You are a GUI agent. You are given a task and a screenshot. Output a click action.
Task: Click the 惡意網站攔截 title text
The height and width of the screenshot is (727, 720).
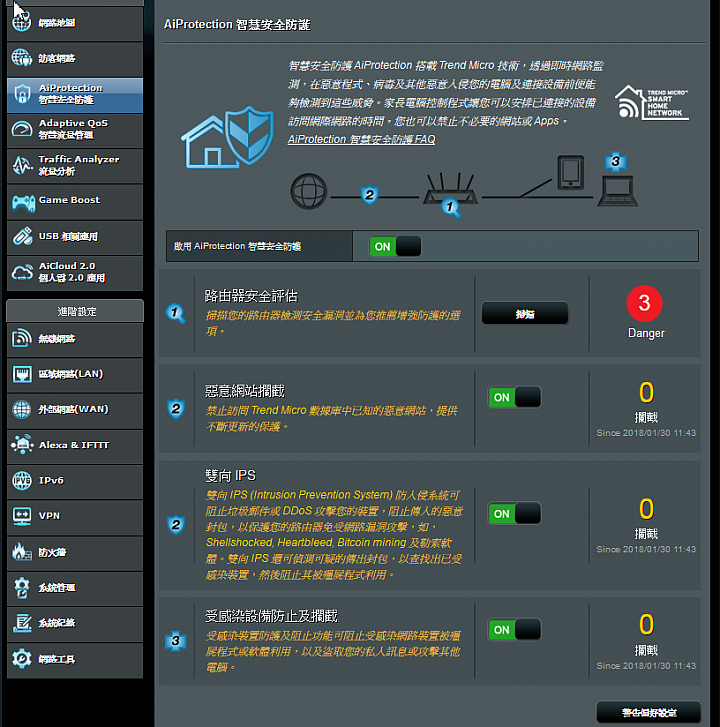[x=245, y=391]
